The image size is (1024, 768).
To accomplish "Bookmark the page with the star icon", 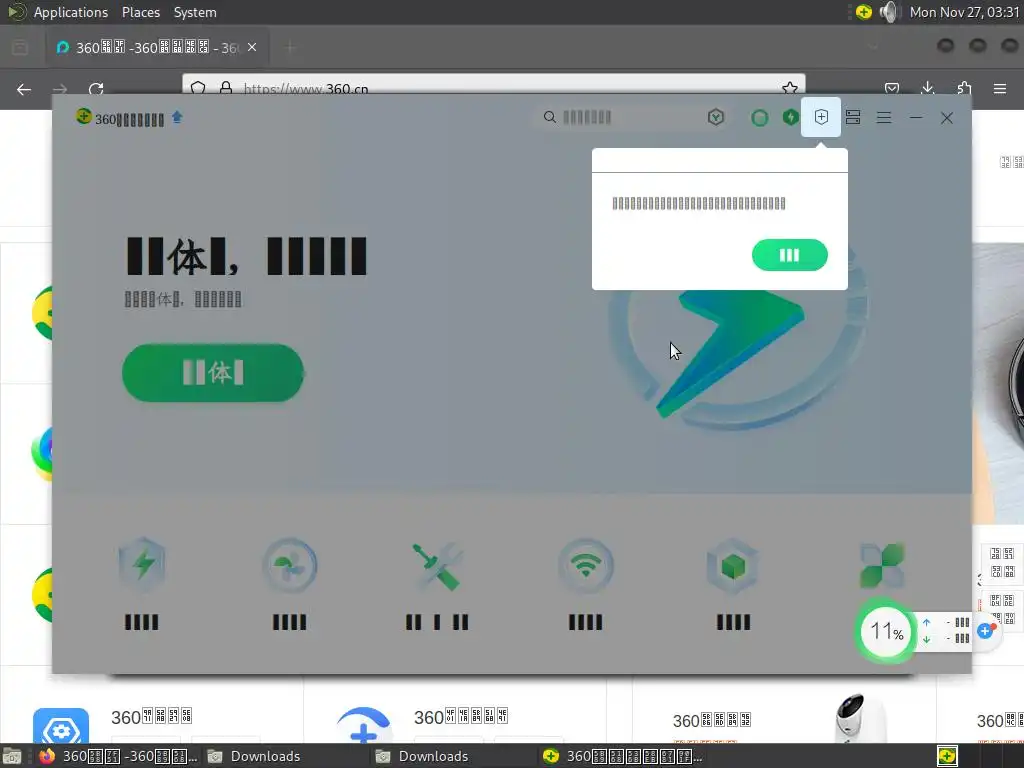I will 790,88.
